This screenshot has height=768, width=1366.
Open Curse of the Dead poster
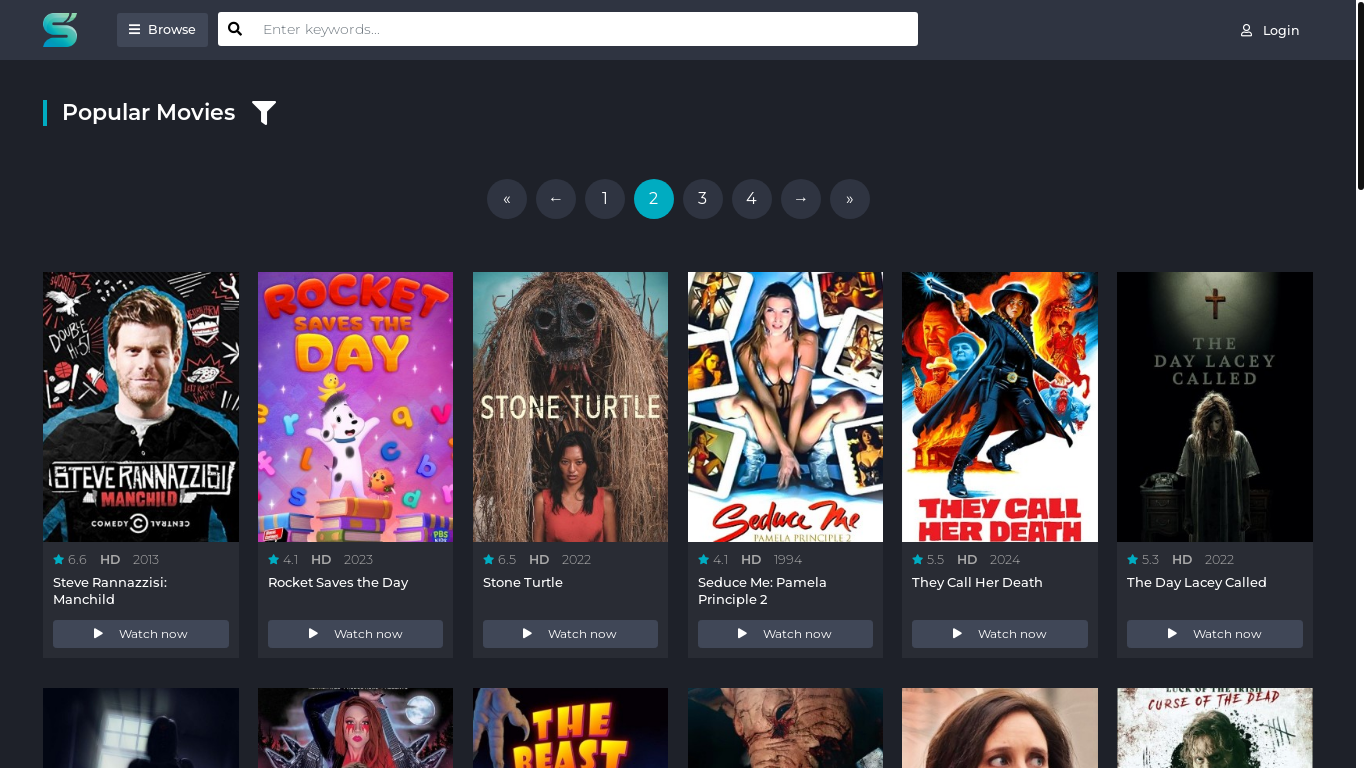pyautogui.click(x=1215, y=728)
